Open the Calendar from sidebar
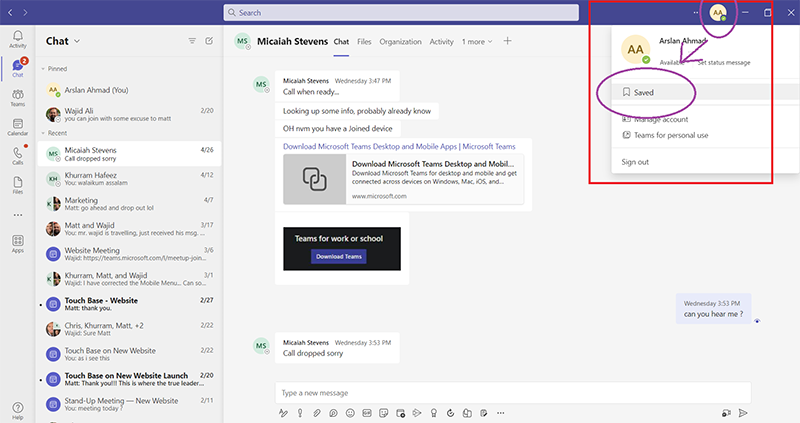800x423 pixels. click(x=18, y=125)
